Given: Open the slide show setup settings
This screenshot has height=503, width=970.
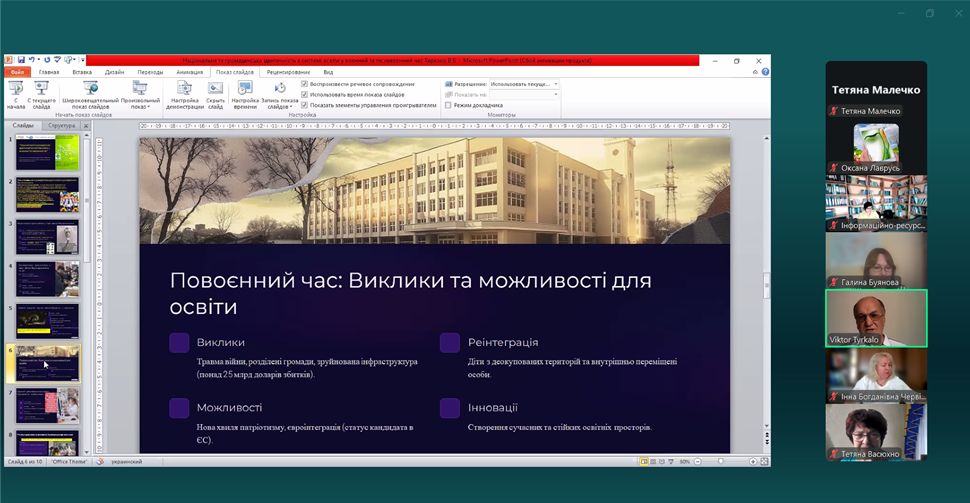Looking at the screenshot, I should point(184,94).
